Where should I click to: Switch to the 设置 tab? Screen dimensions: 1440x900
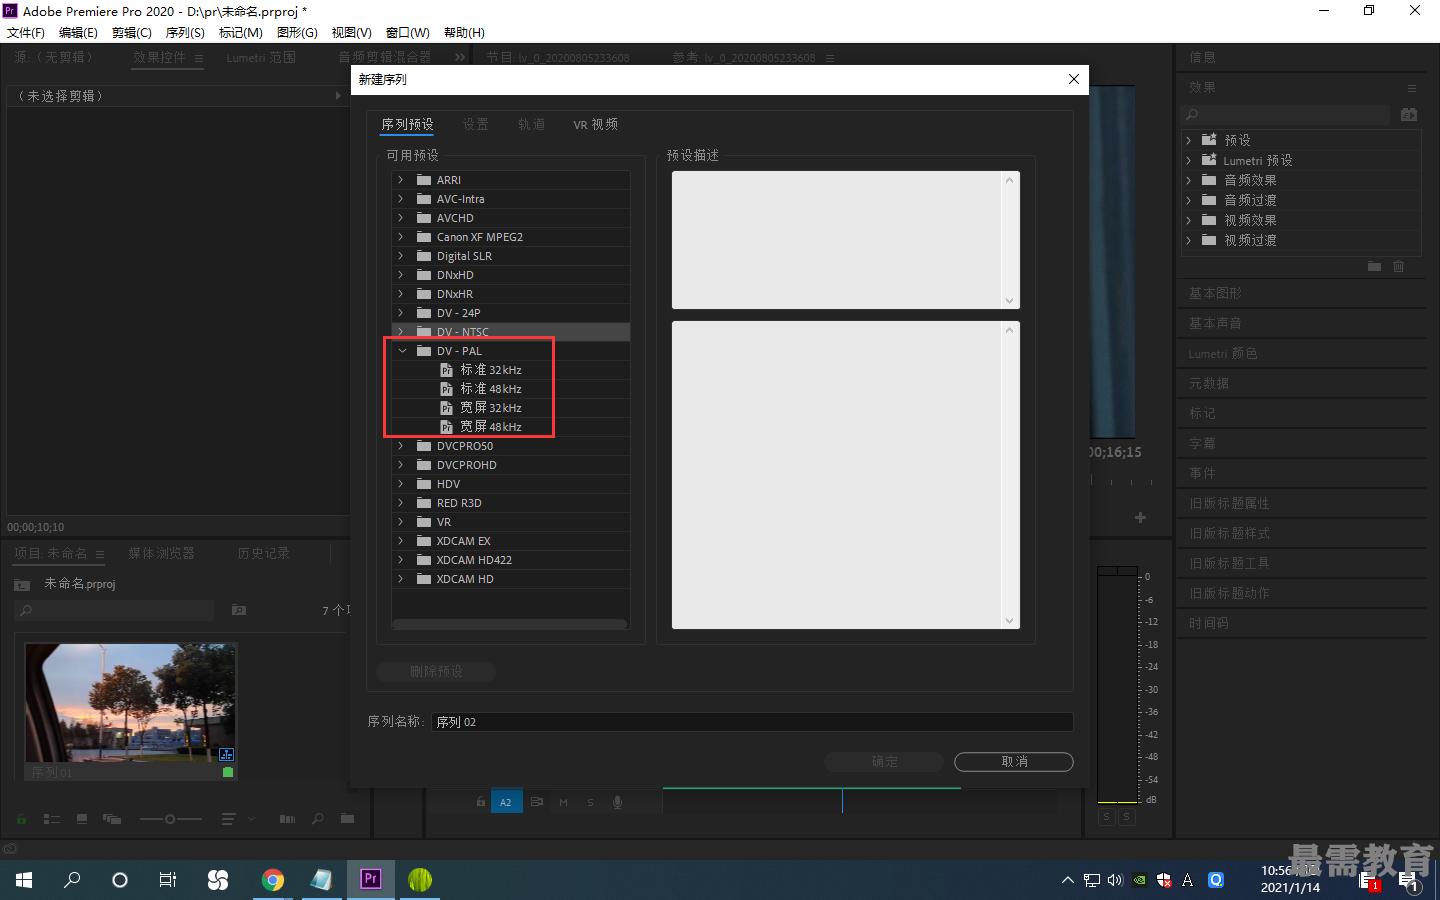coord(475,125)
